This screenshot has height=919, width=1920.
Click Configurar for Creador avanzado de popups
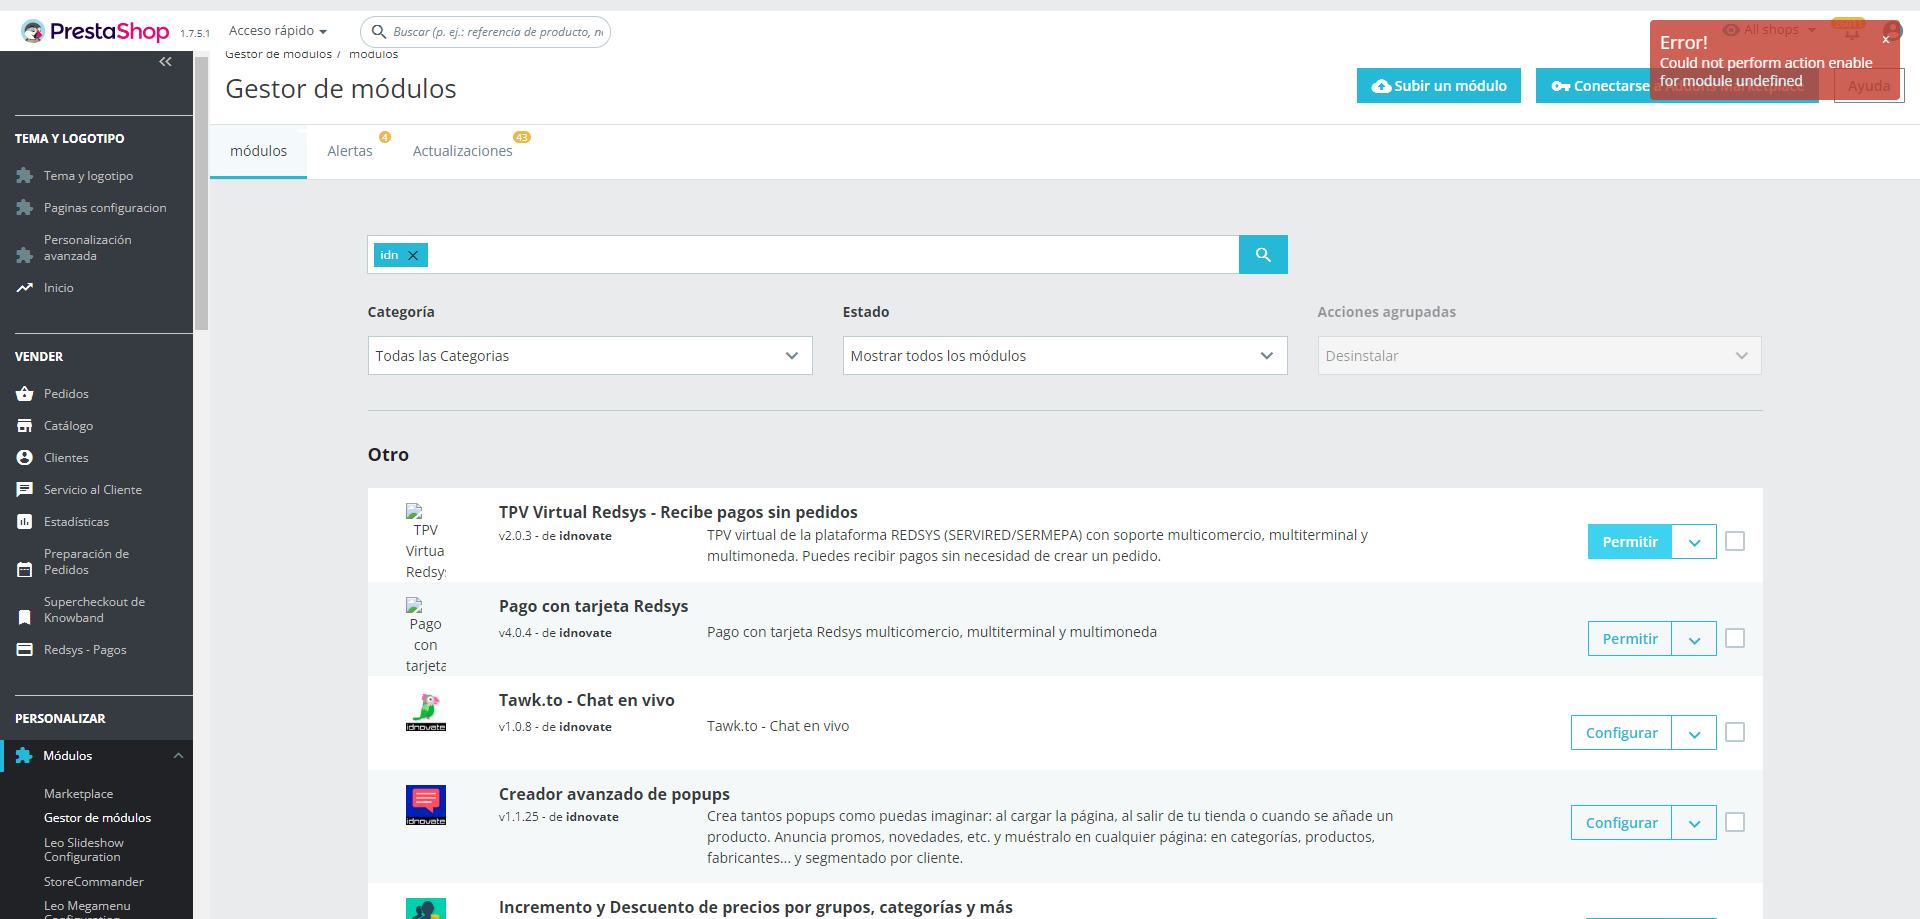pos(1621,823)
